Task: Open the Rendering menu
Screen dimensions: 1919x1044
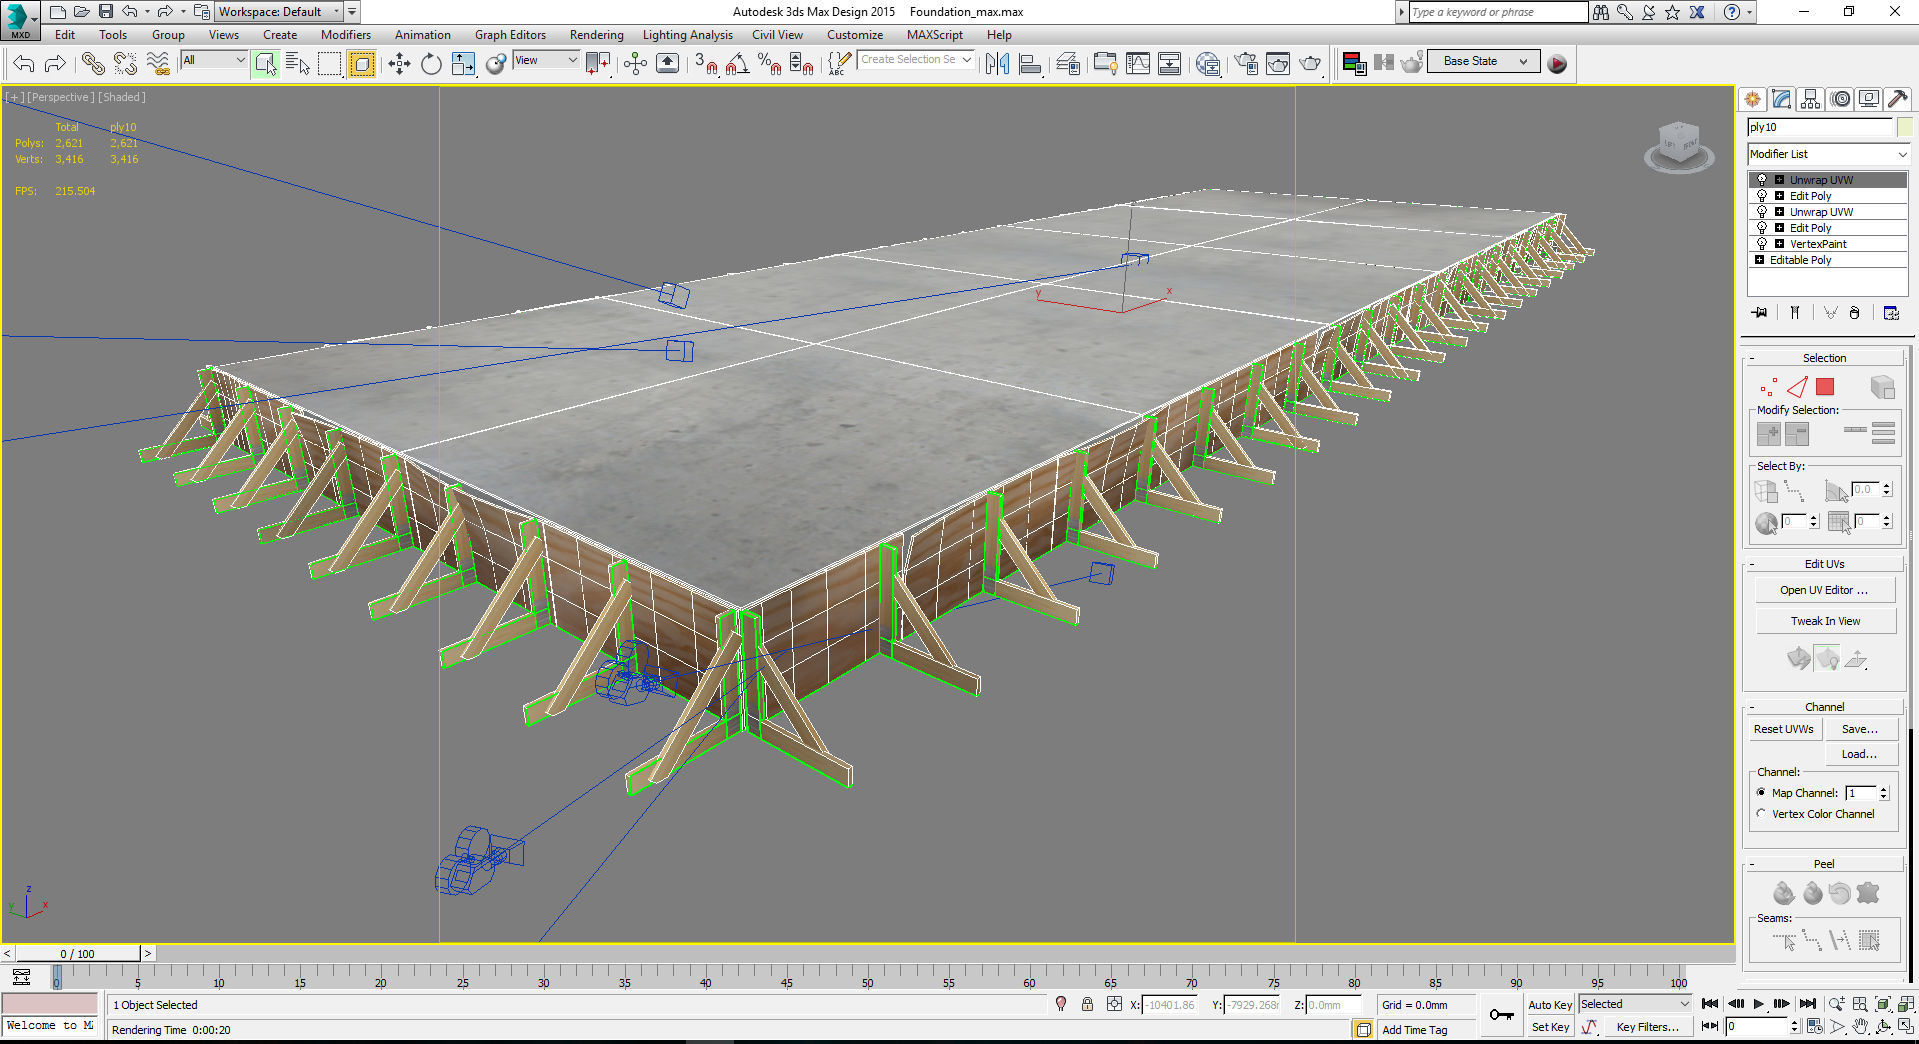Action: pyautogui.click(x=596, y=35)
